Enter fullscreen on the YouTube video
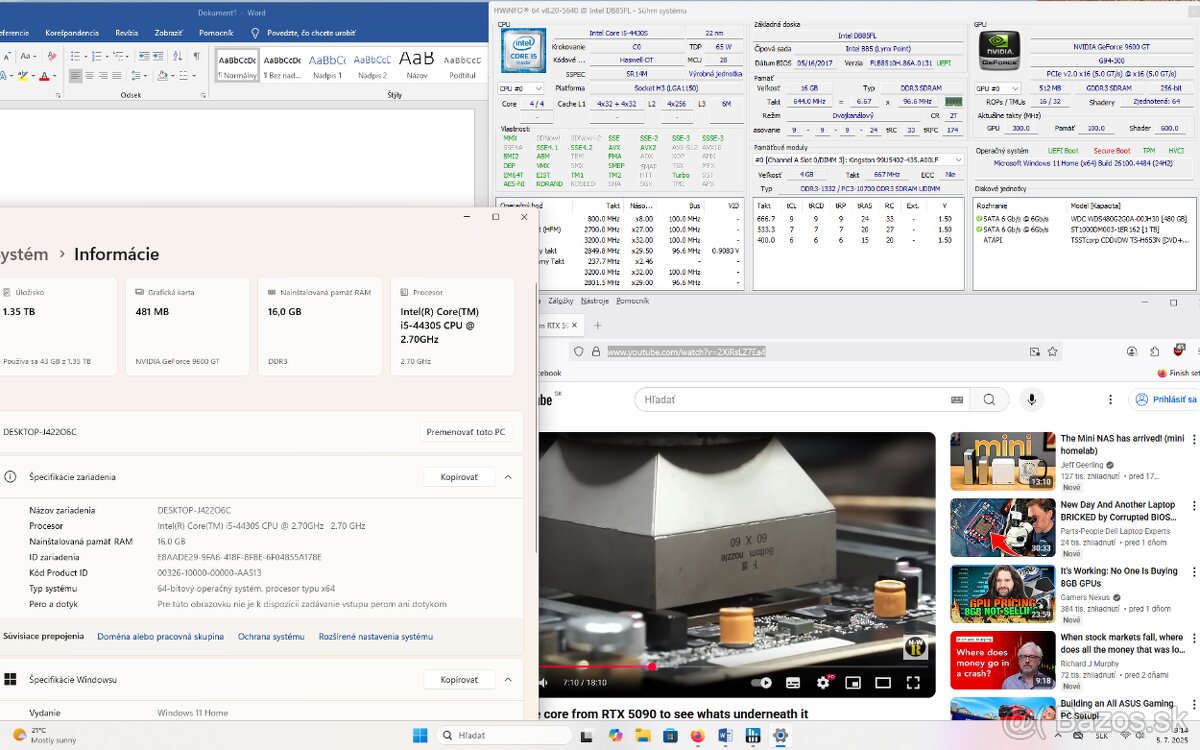The image size is (1200, 750). [913, 683]
